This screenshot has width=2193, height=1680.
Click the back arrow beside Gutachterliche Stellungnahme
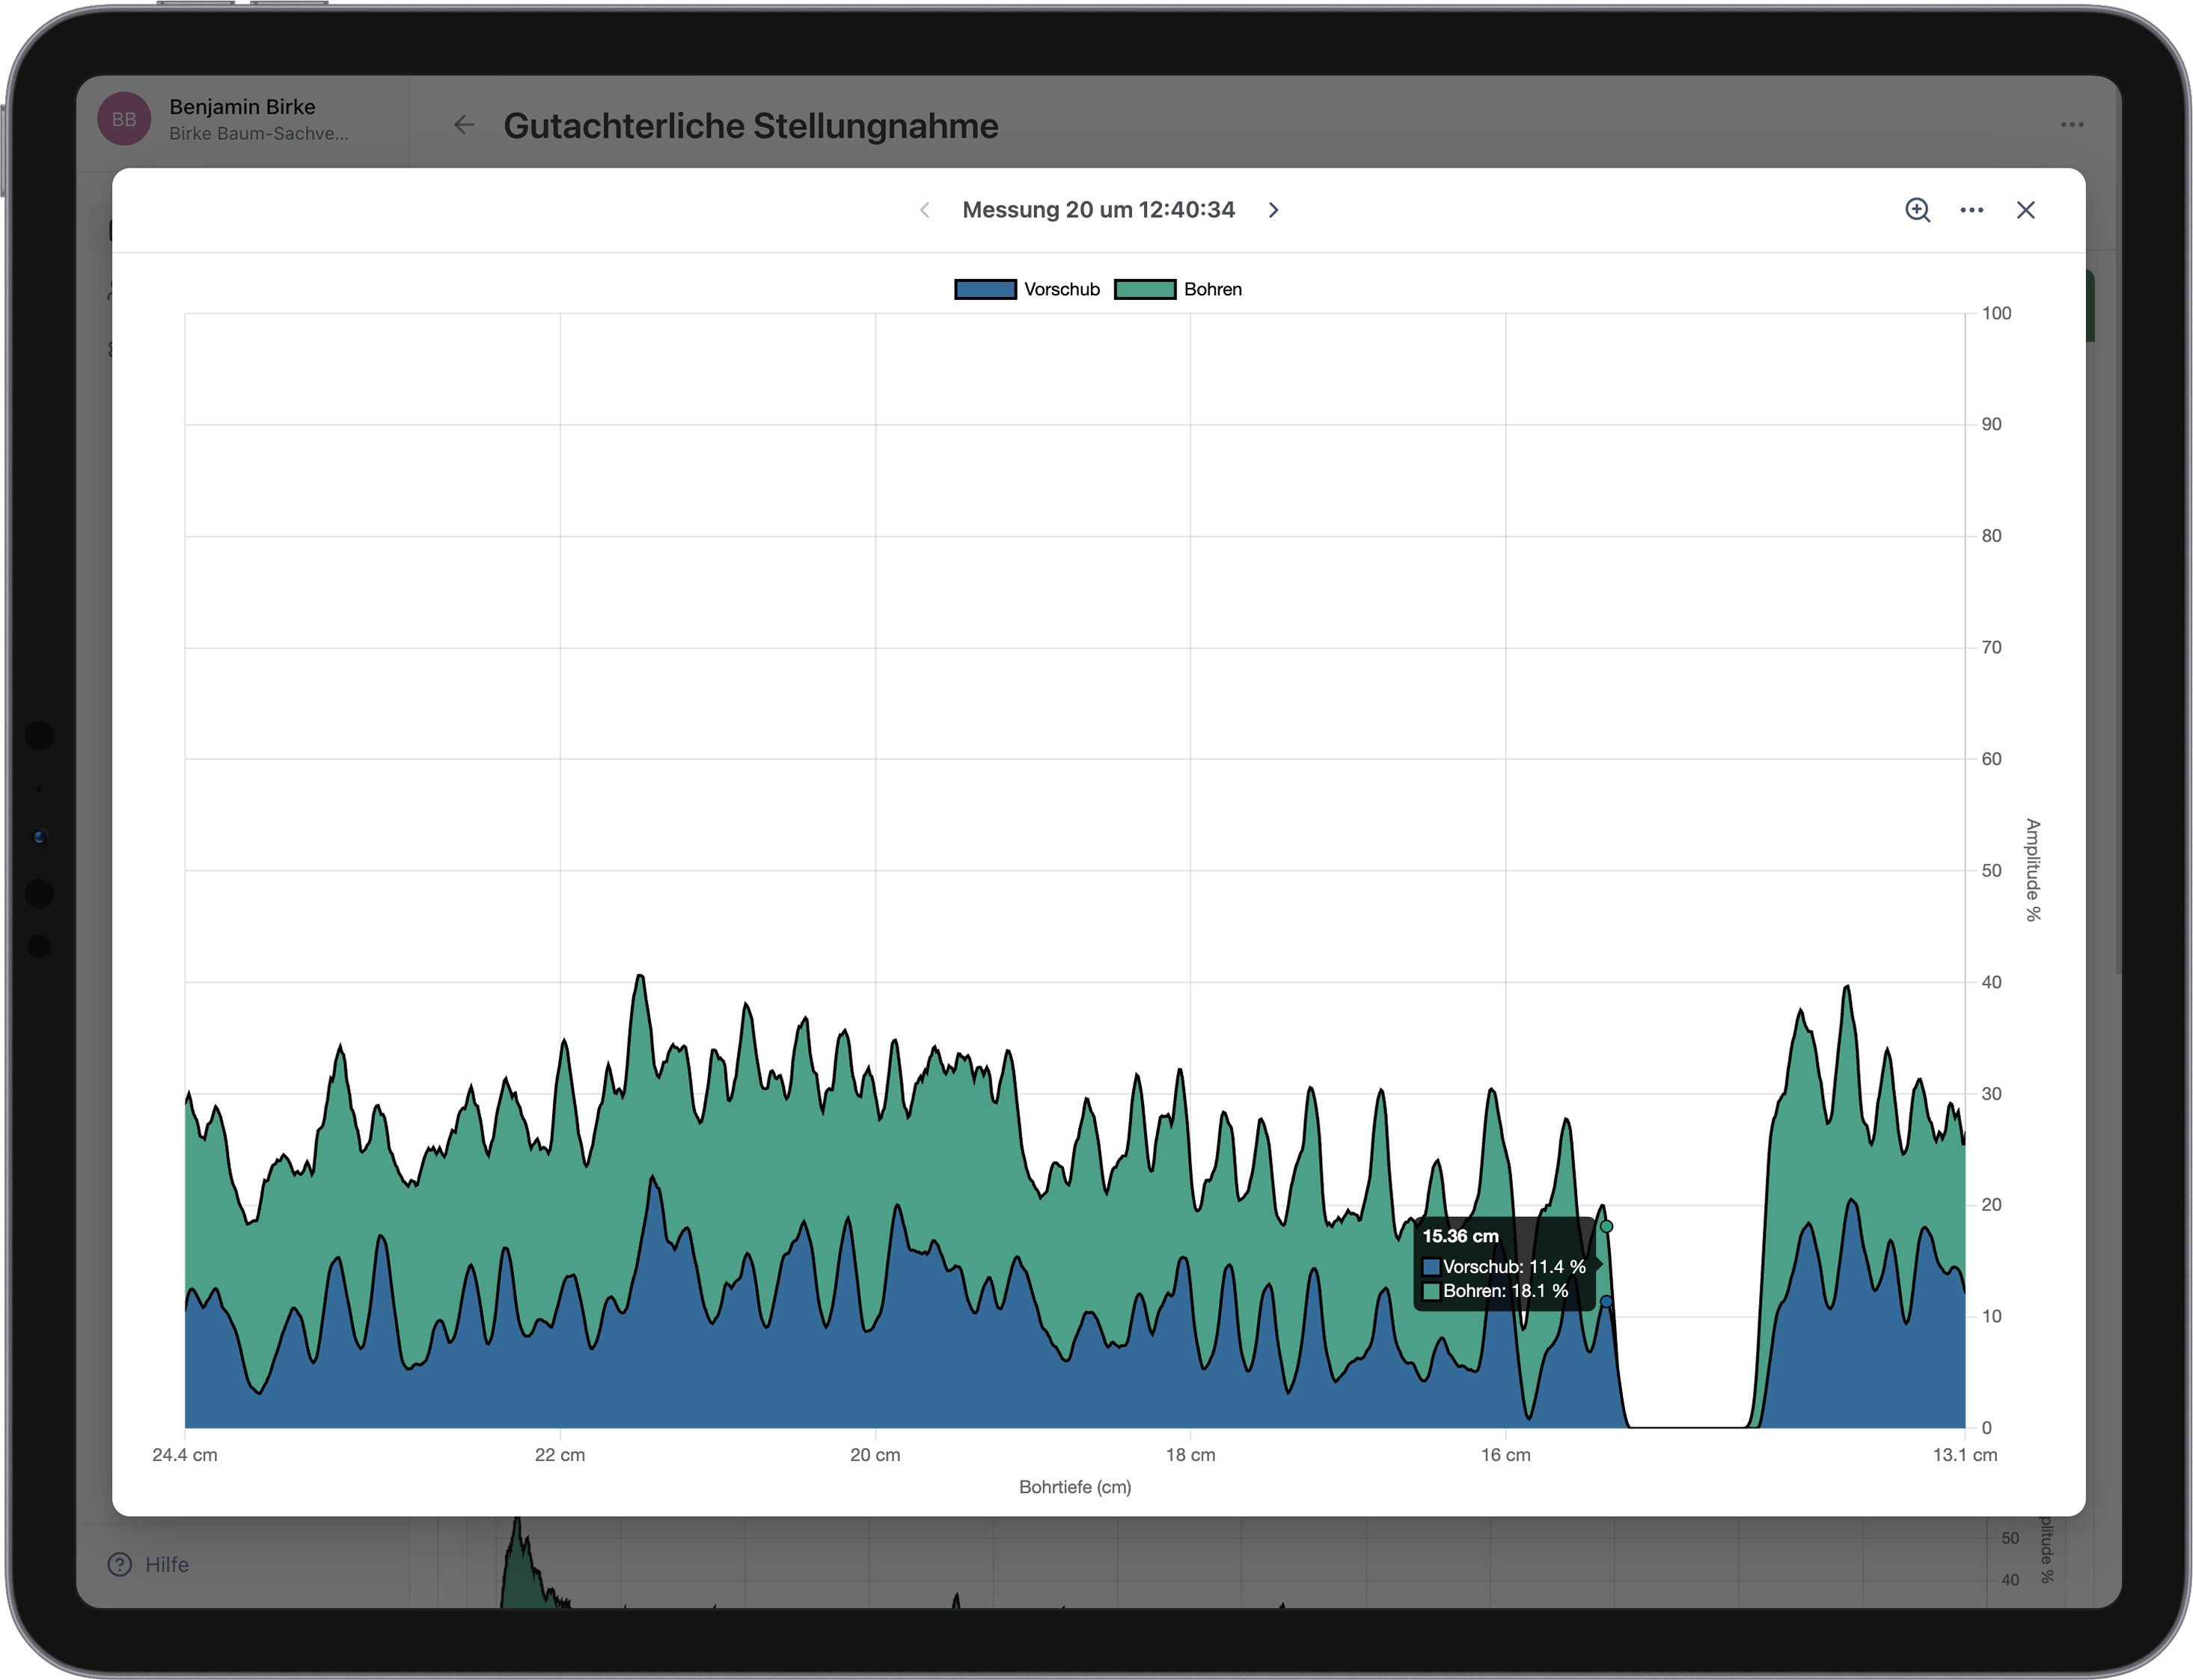tap(463, 125)
